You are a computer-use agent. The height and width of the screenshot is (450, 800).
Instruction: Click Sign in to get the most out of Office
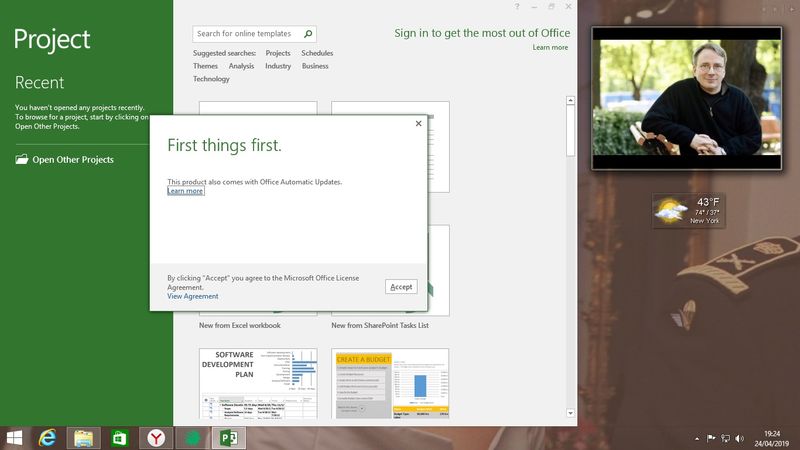point(482,33)
